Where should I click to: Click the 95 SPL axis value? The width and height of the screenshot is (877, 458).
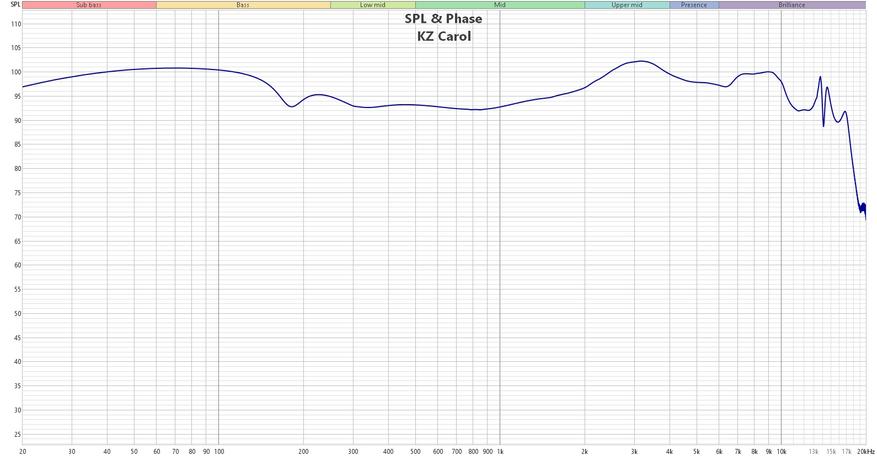tap(17, 96)
